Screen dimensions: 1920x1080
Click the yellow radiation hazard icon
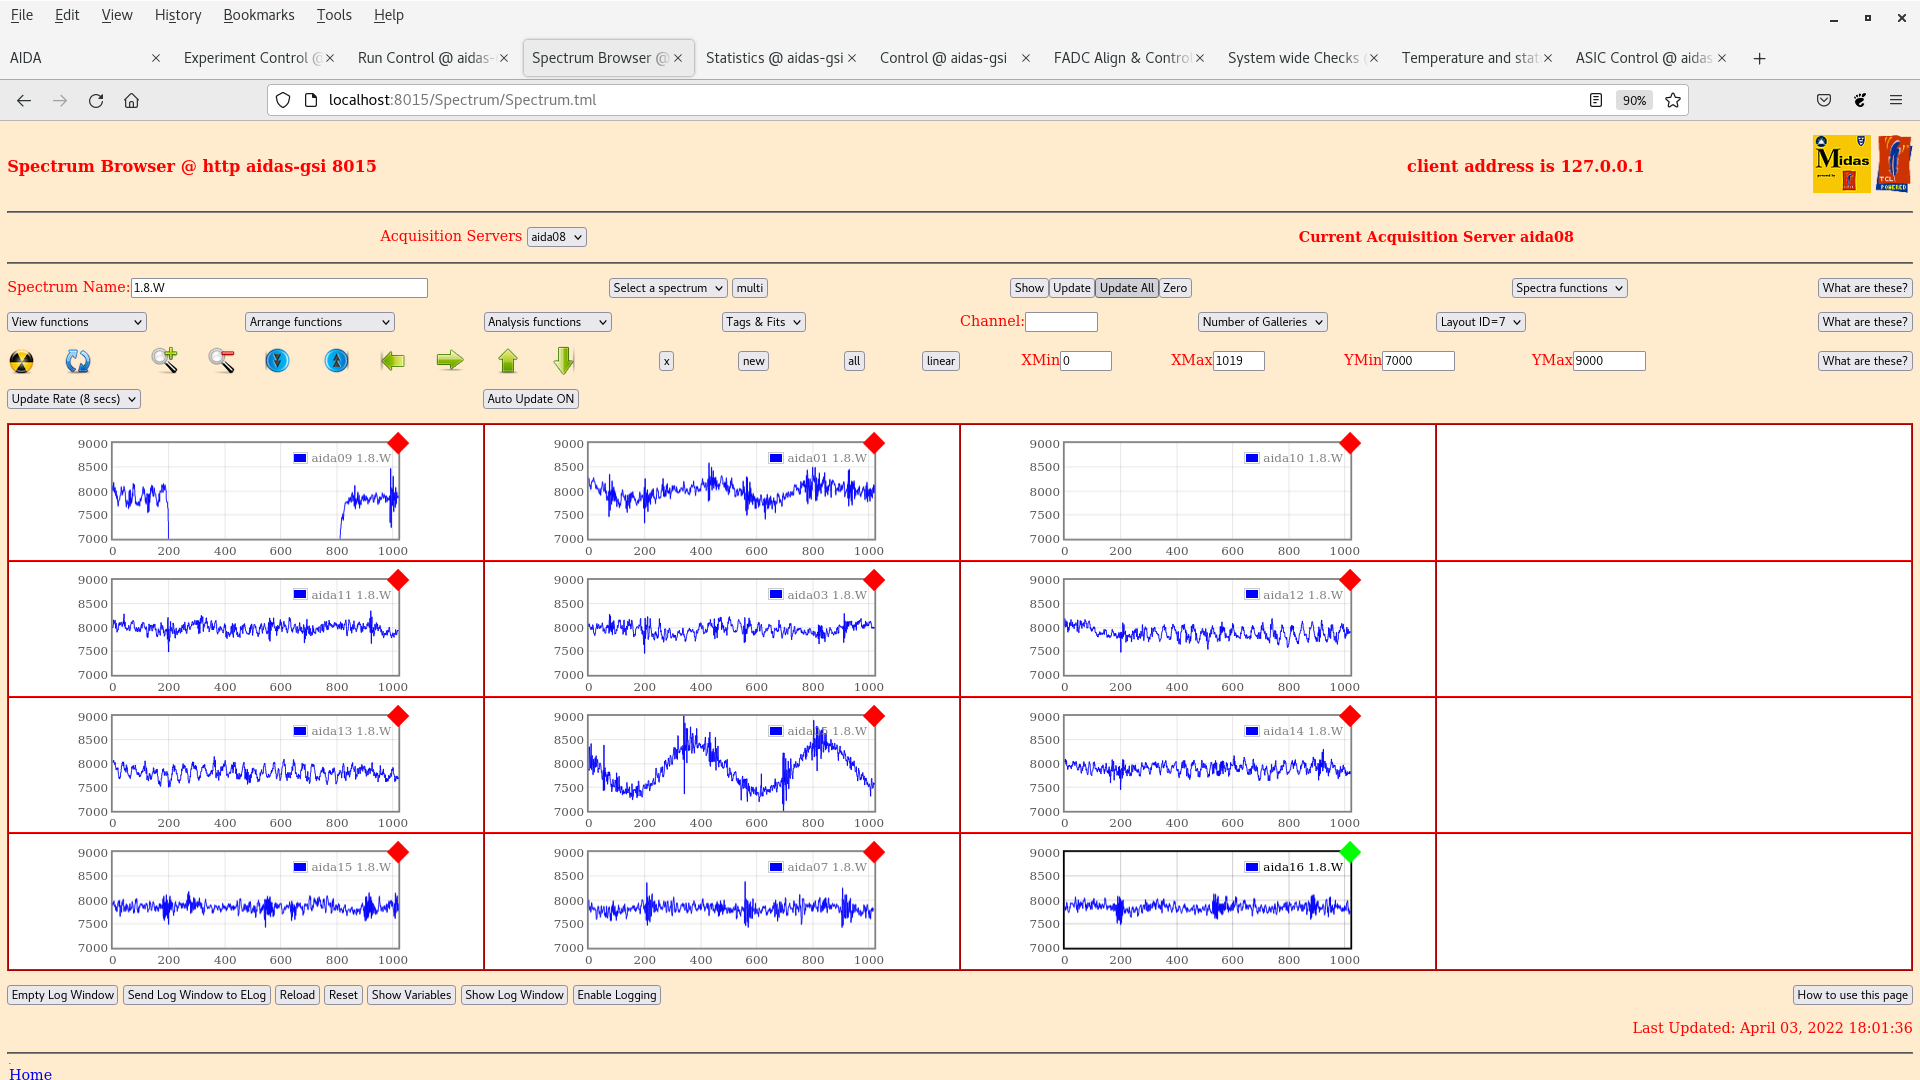tap(21, 361)
